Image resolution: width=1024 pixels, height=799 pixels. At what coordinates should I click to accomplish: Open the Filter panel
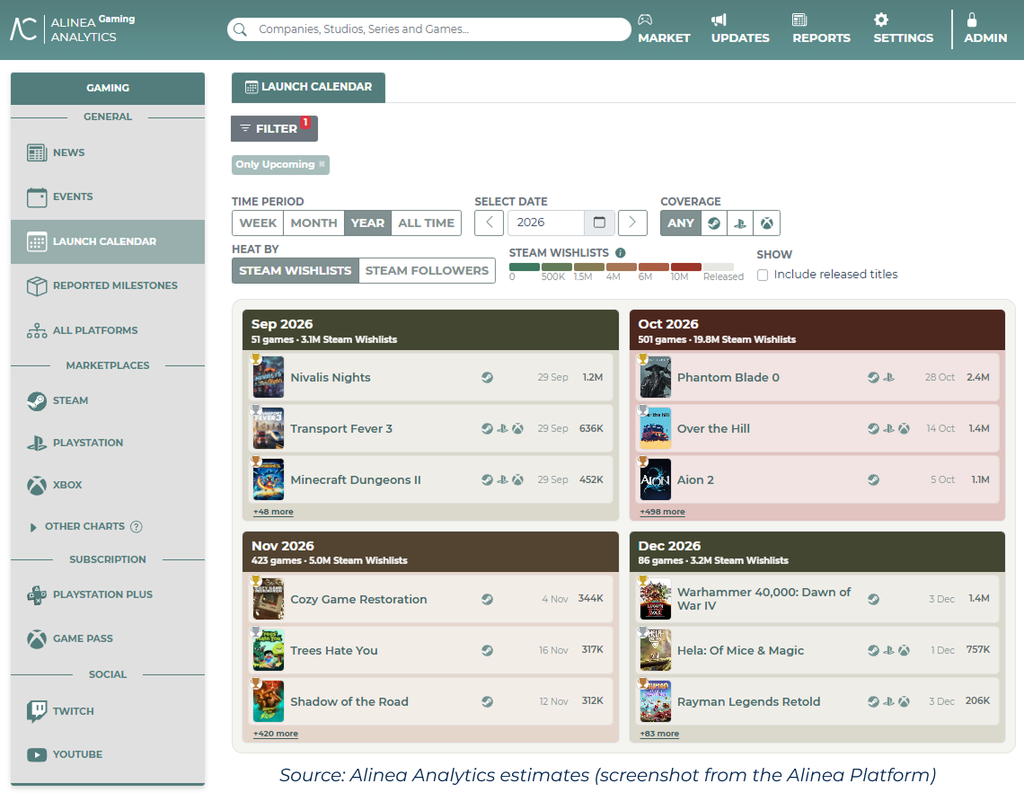(x=274, y=129)
